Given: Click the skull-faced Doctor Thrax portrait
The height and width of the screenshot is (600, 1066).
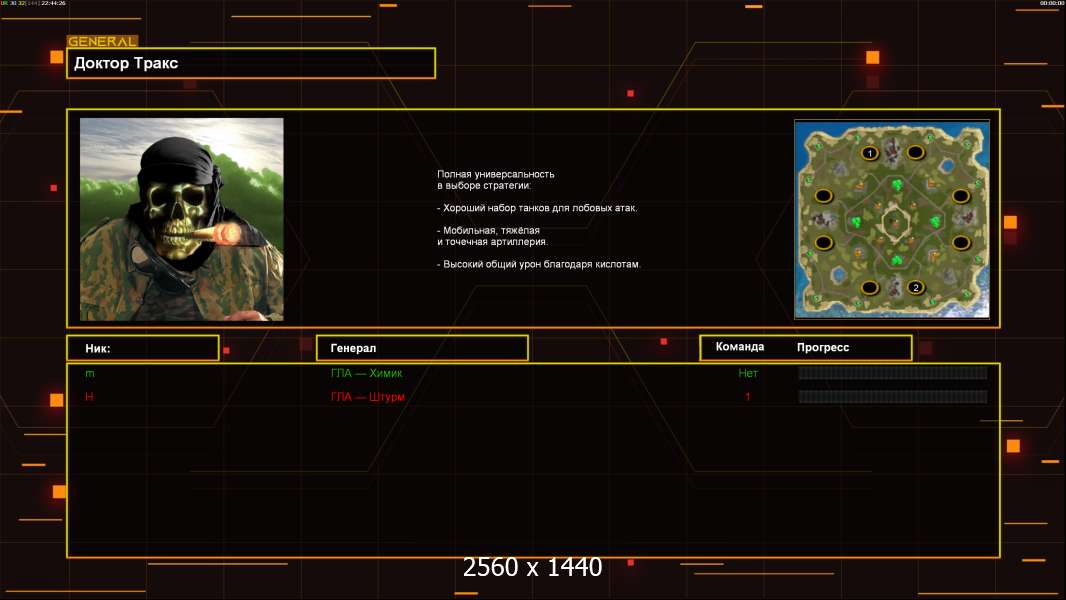Looking at the screenshot, I should tap(182, 219).
